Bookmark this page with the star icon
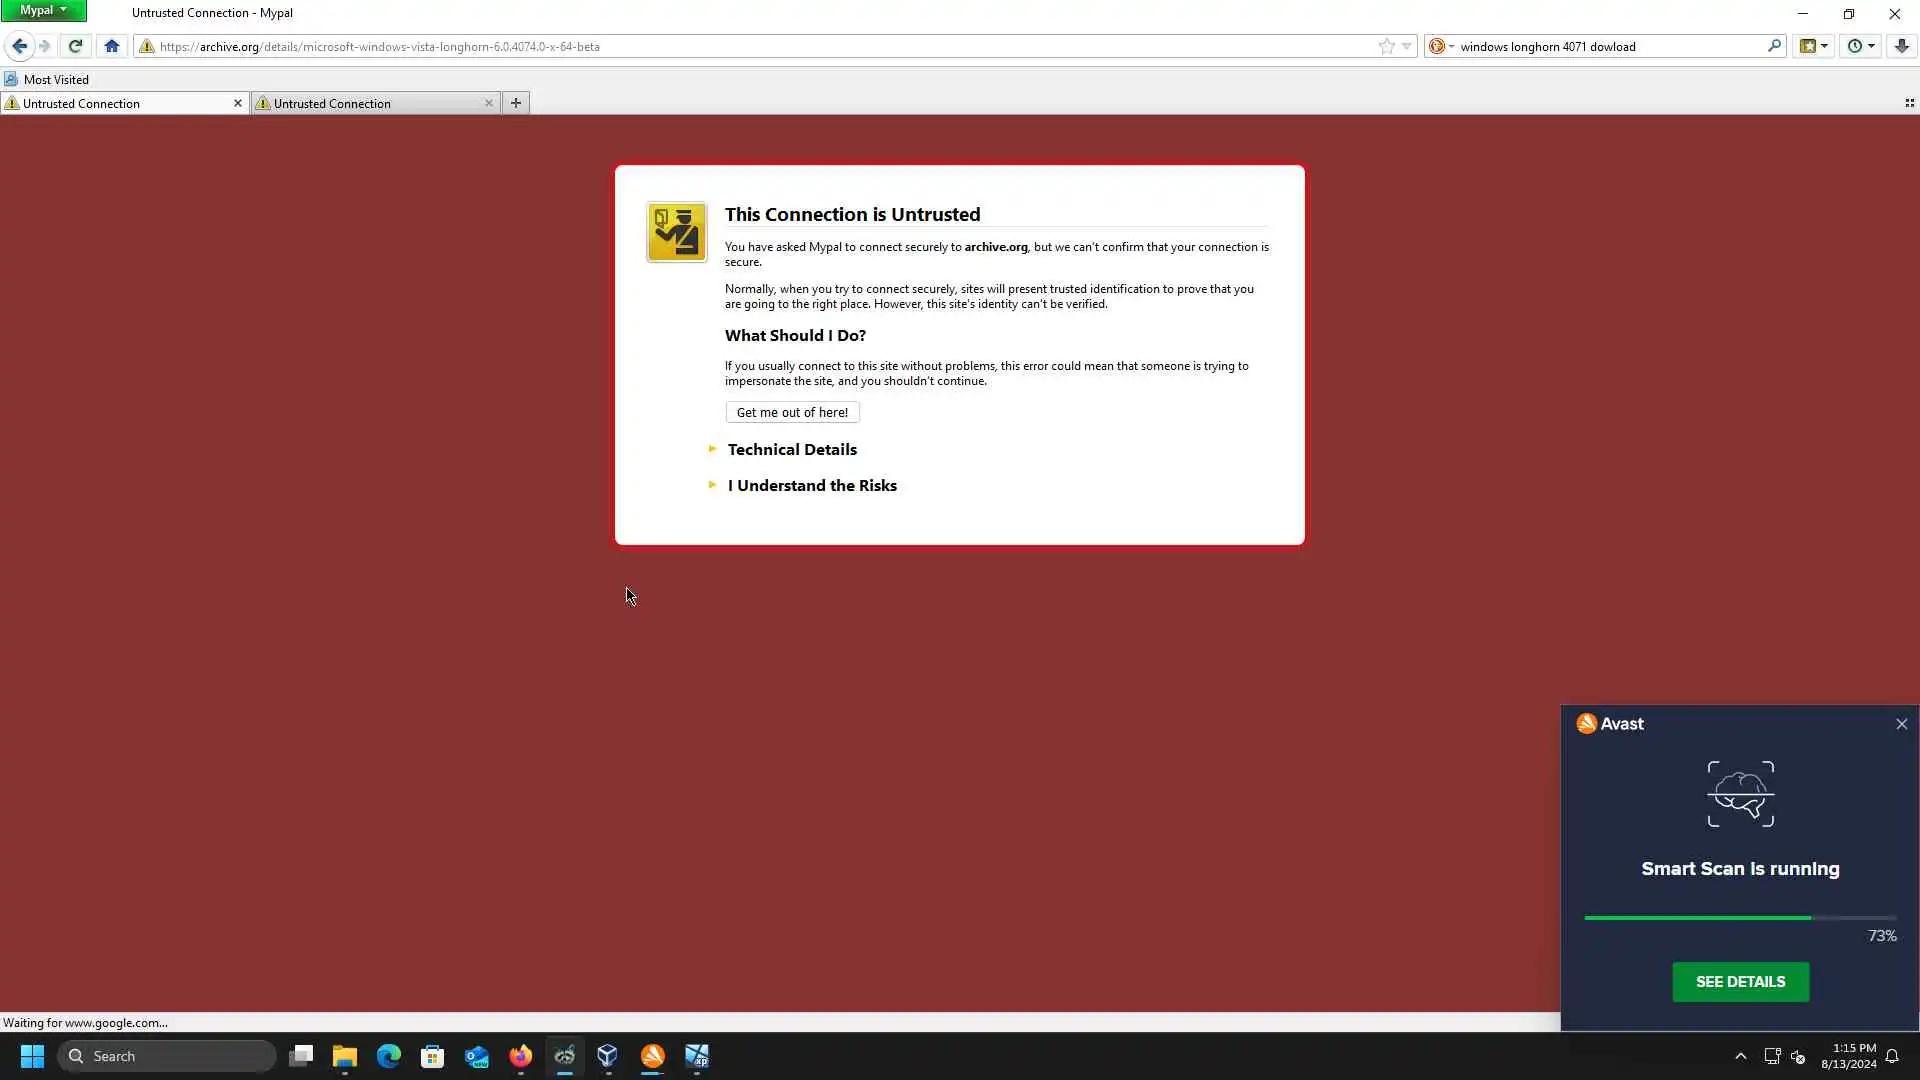 pos(1386,46)
